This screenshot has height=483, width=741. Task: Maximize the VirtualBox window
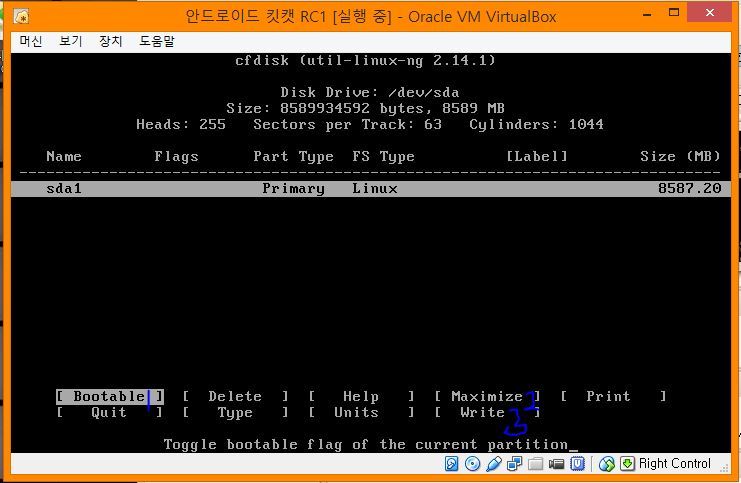(x=674, y=13)
